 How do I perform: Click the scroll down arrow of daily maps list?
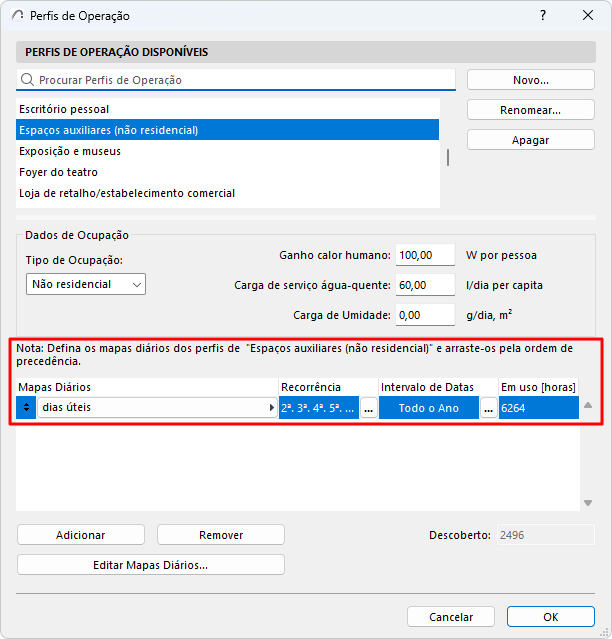click(588, 503)
